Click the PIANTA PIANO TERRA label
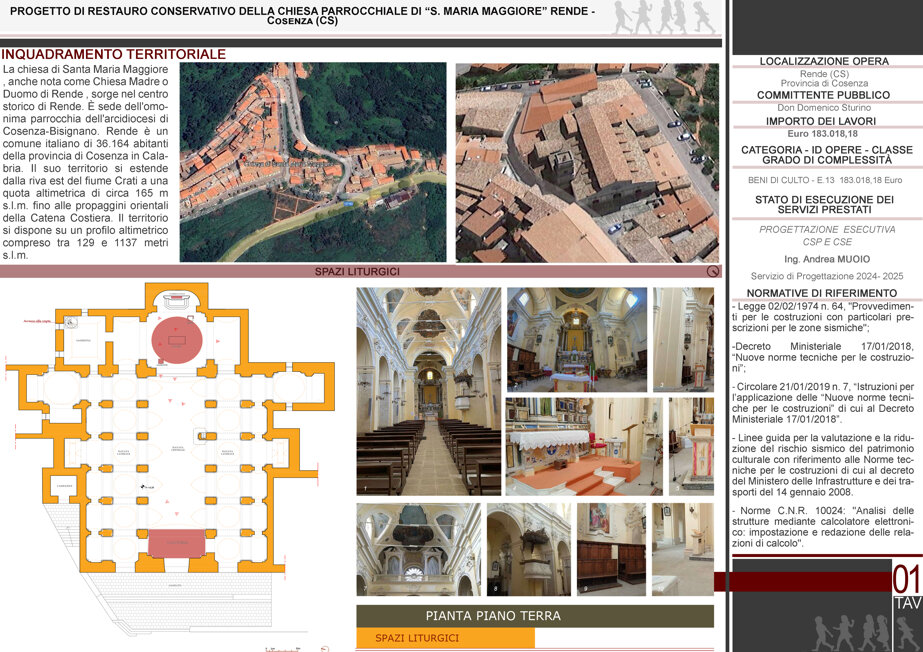The width and height of the screenshot is (923, 652). pos(493,616)
